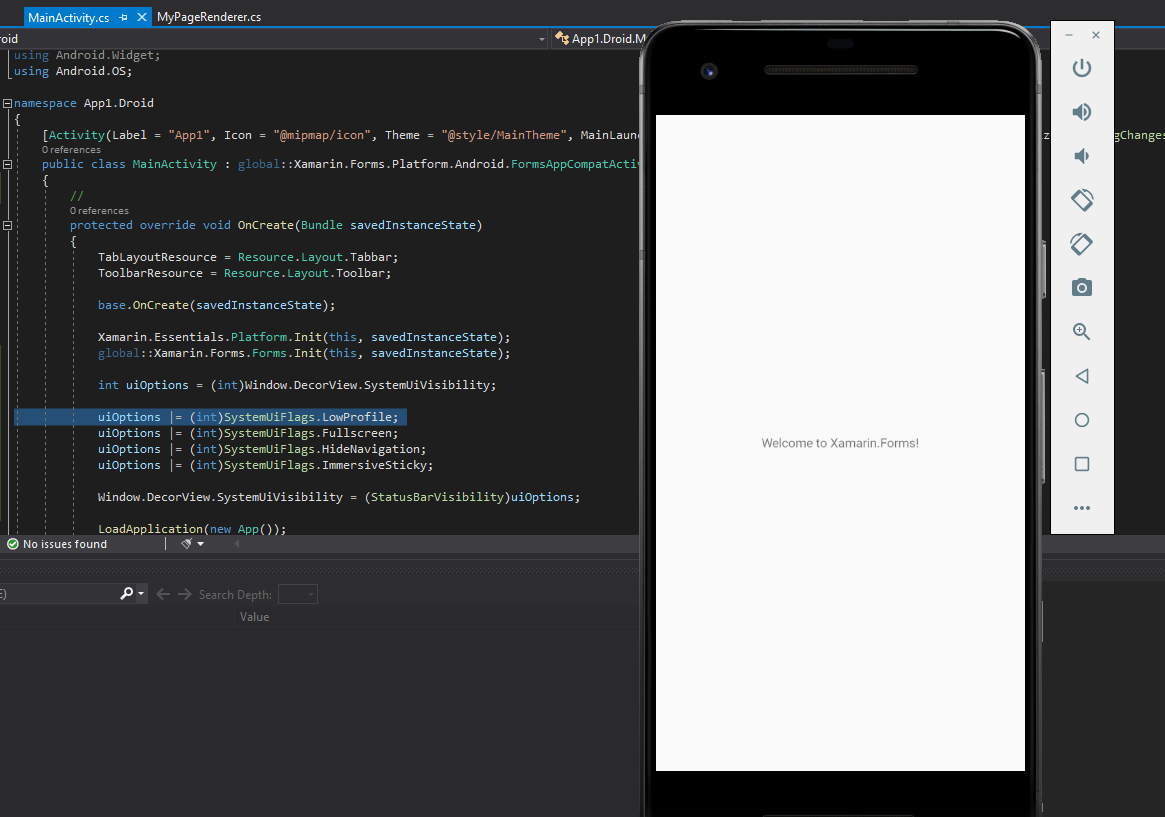Open the Search Depth combo box
Screen dimensions: 1165x817
click(297, 593)
